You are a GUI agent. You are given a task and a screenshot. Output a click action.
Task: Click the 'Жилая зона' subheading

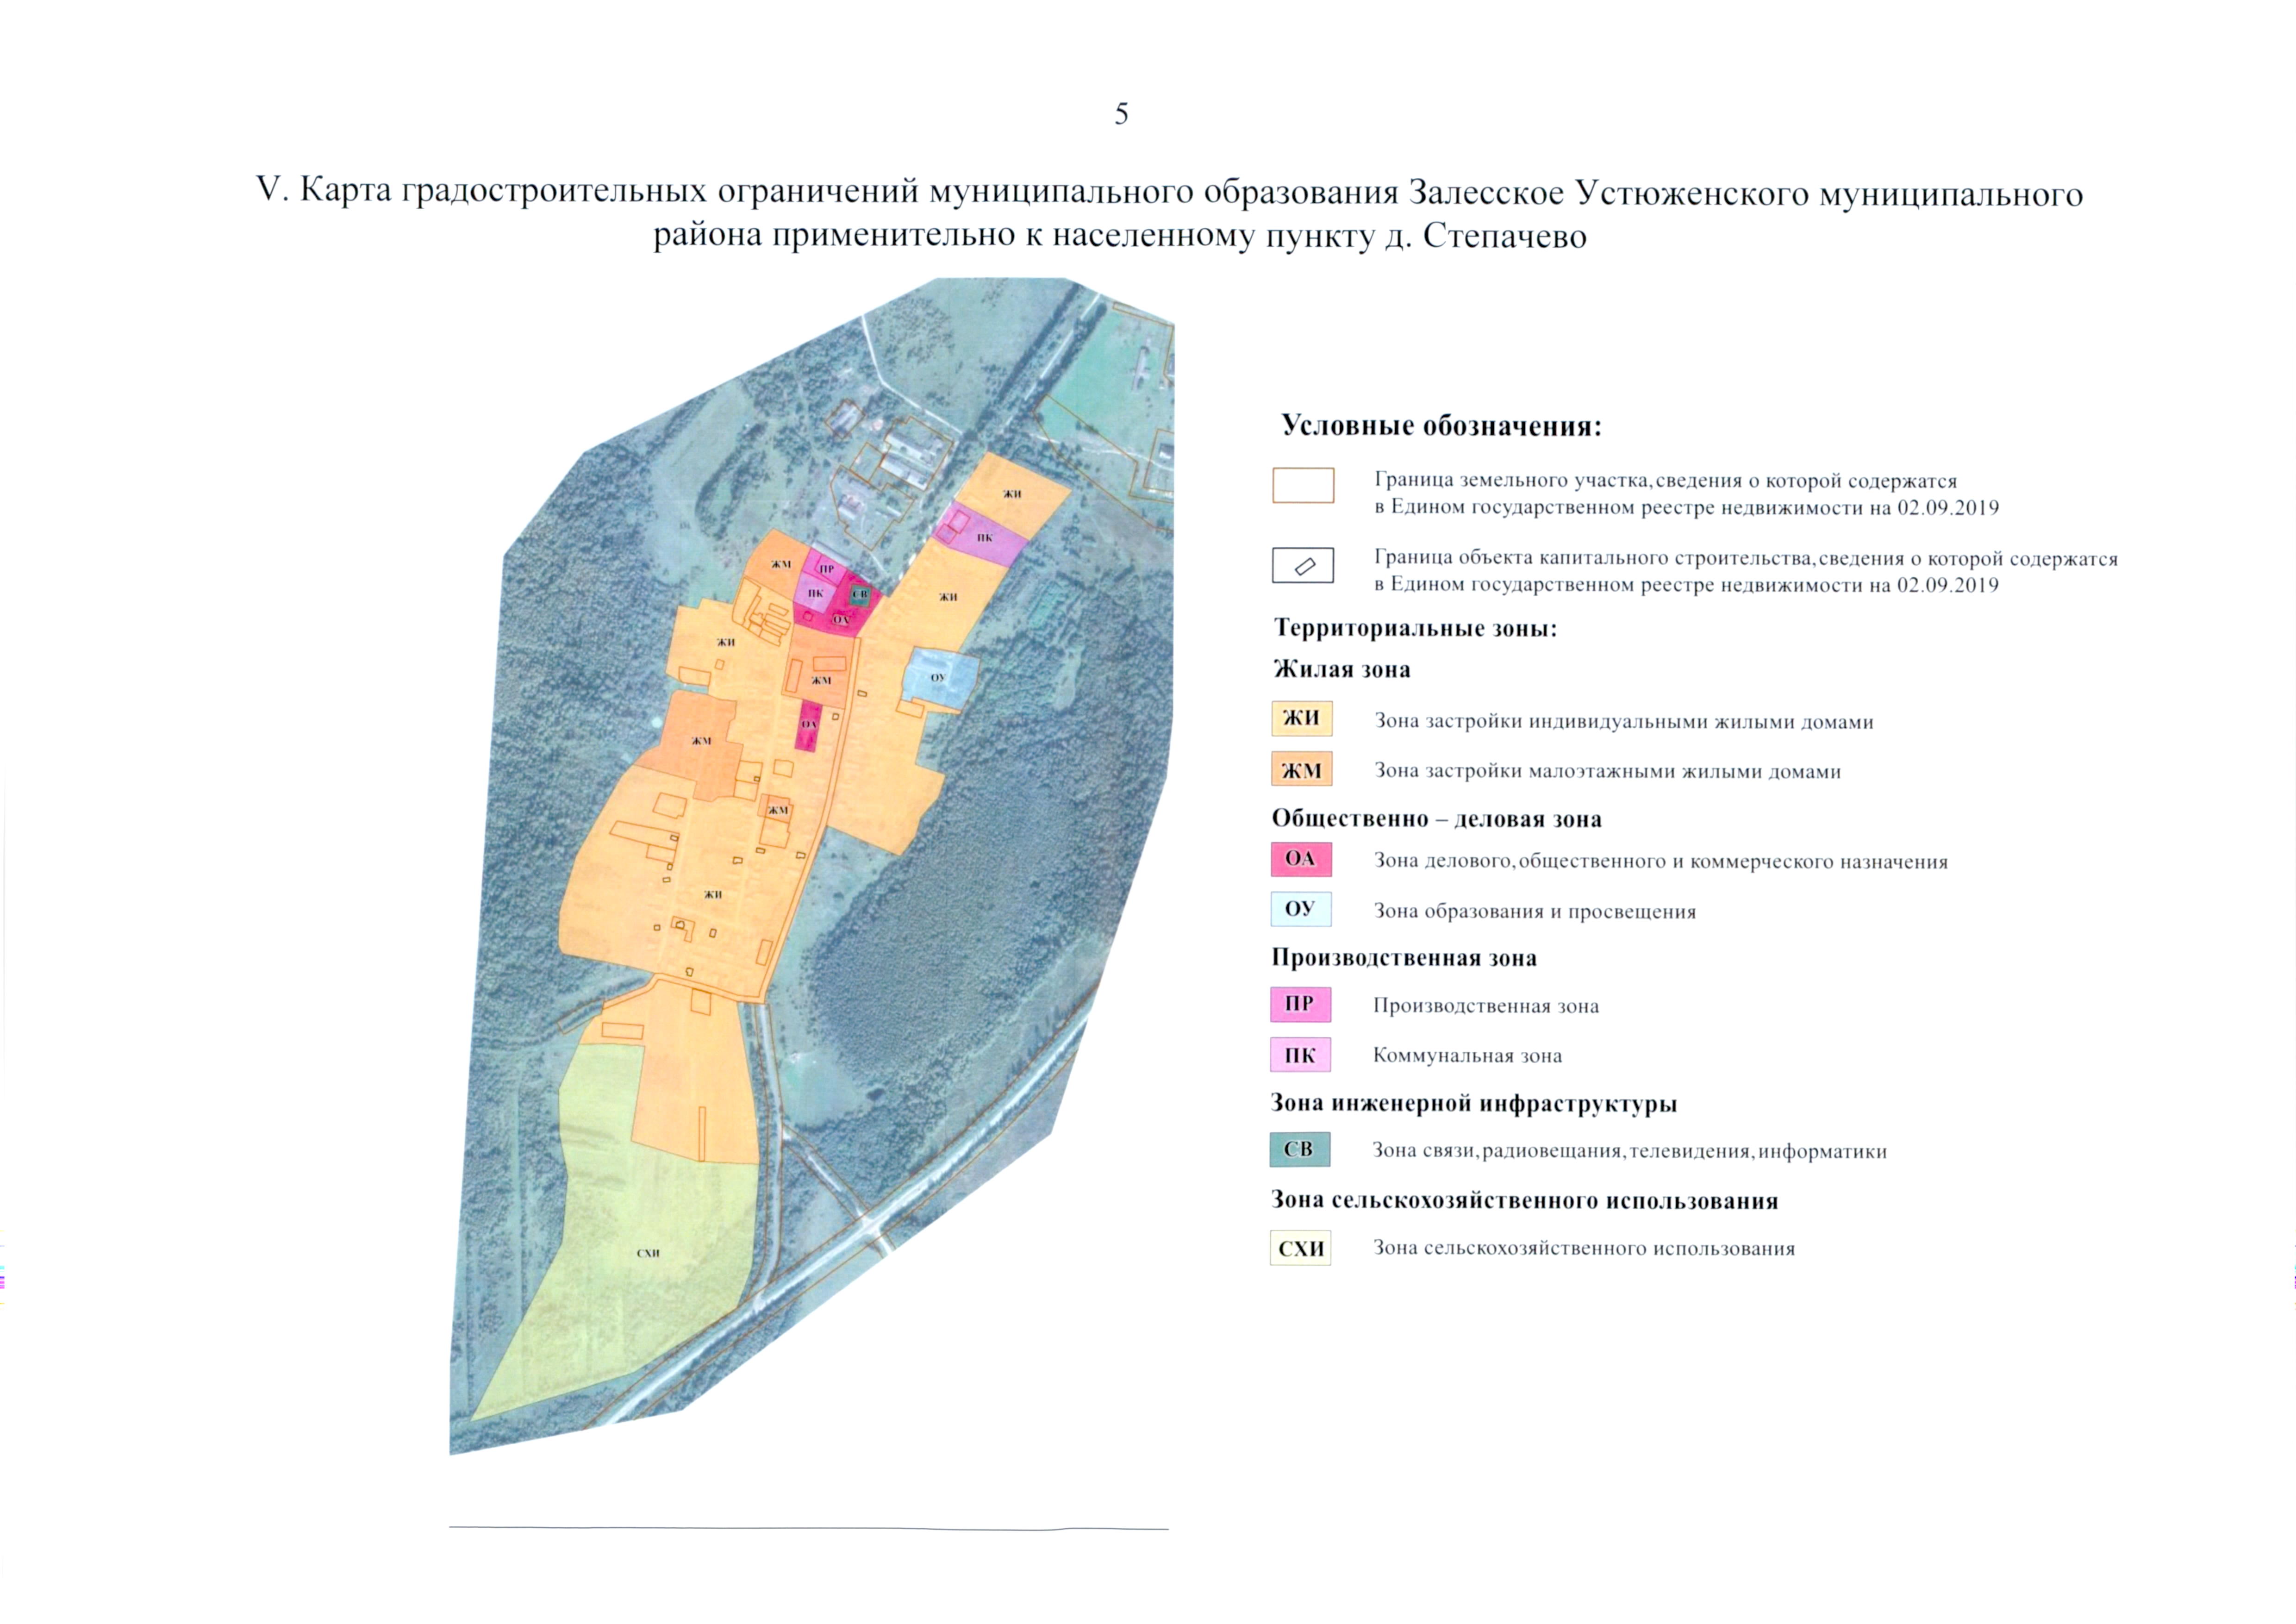pos(1341,670)
